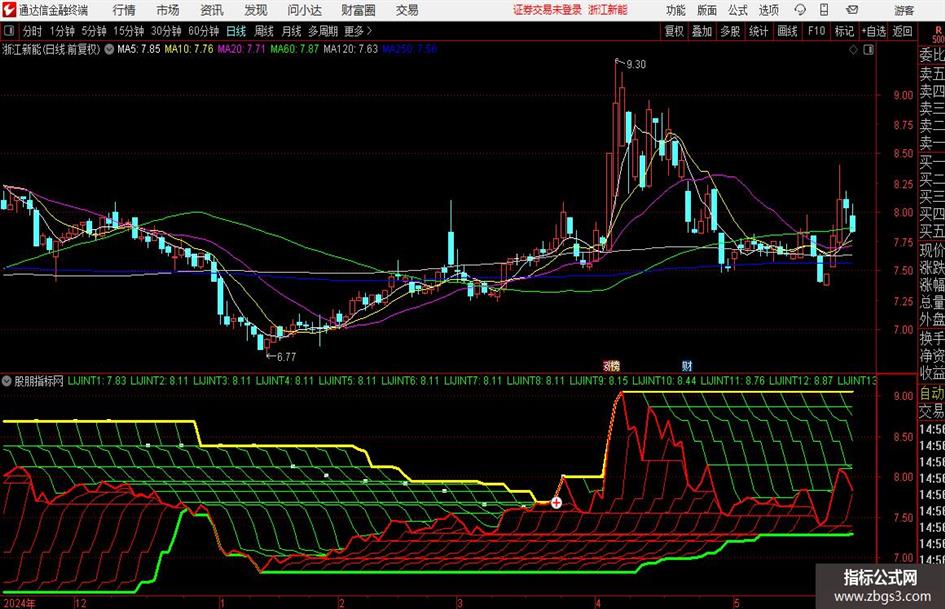Viewport: 945px width, 609px height.
Task: Open the 问小达 menu
Action: (304, 10)
